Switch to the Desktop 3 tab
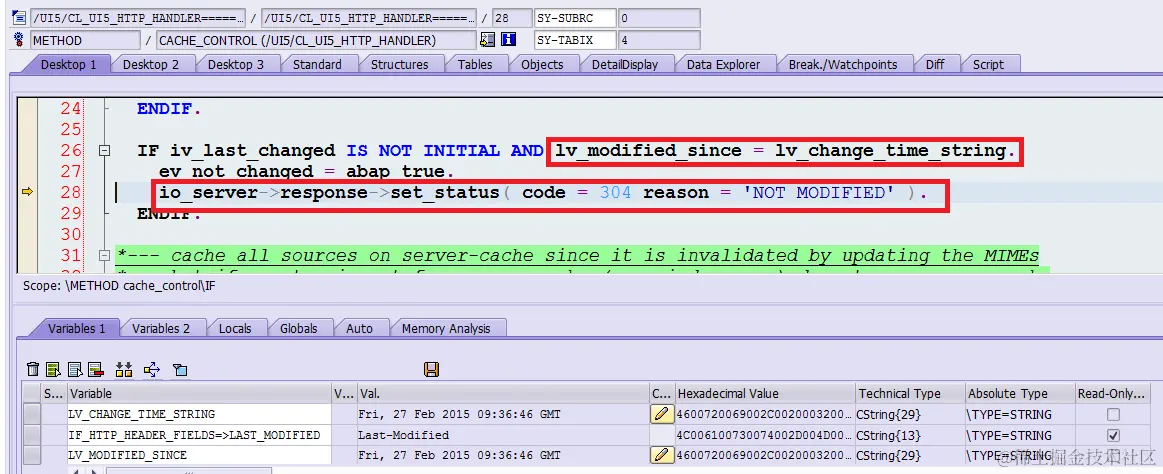The image size is (1163, 474). point(235,65)
